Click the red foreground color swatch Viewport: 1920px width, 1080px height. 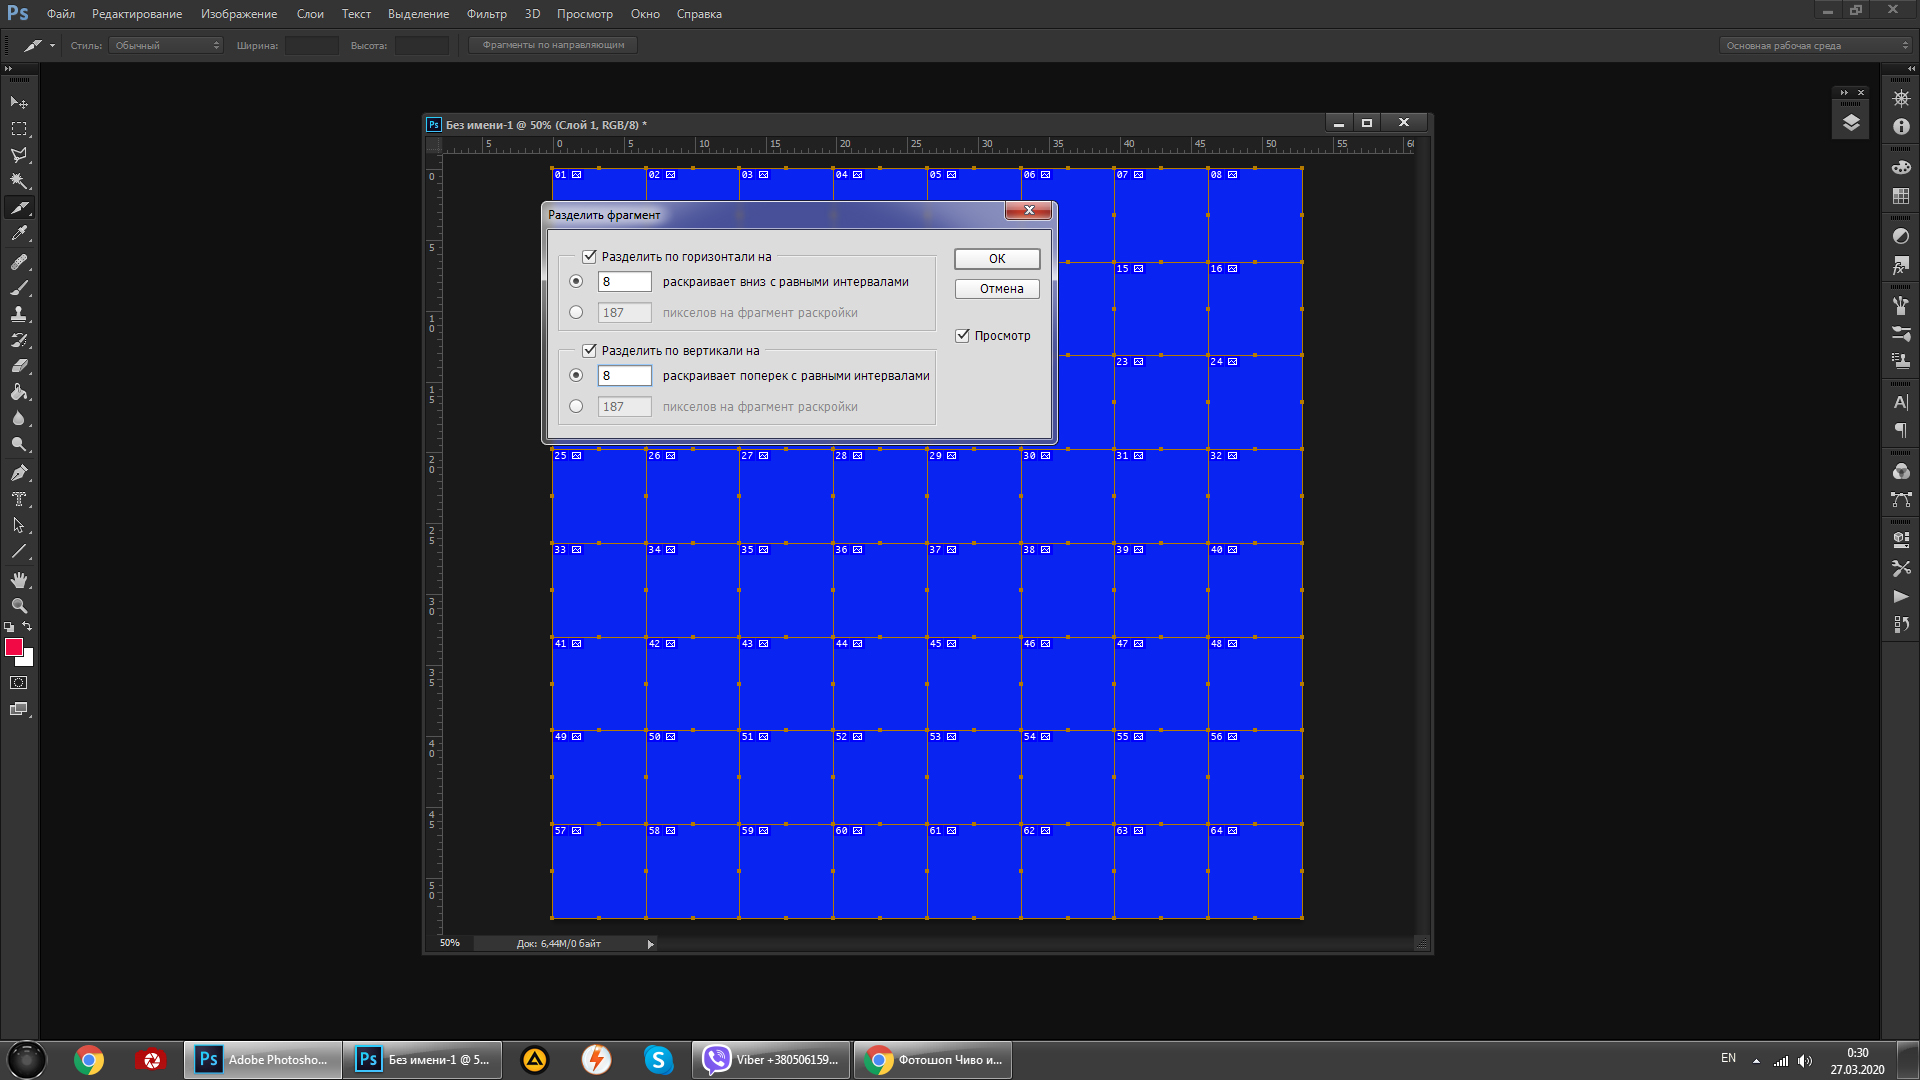[x=14, y=648]
